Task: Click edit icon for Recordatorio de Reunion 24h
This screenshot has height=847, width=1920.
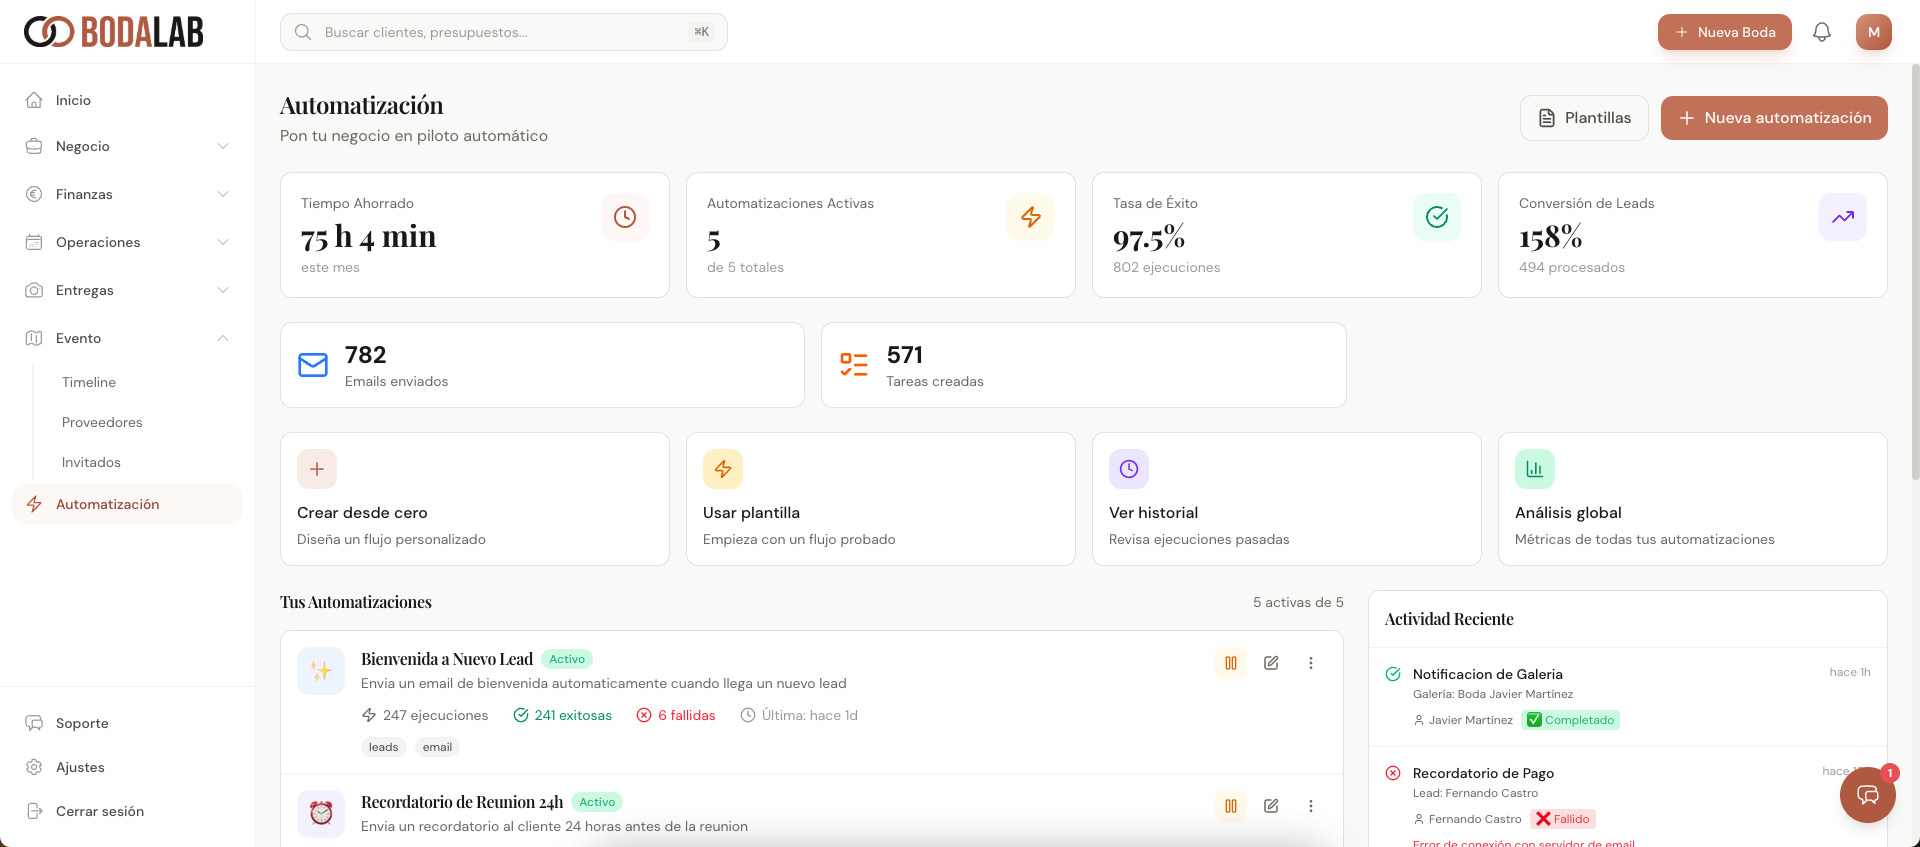Action: (1271, 806)
